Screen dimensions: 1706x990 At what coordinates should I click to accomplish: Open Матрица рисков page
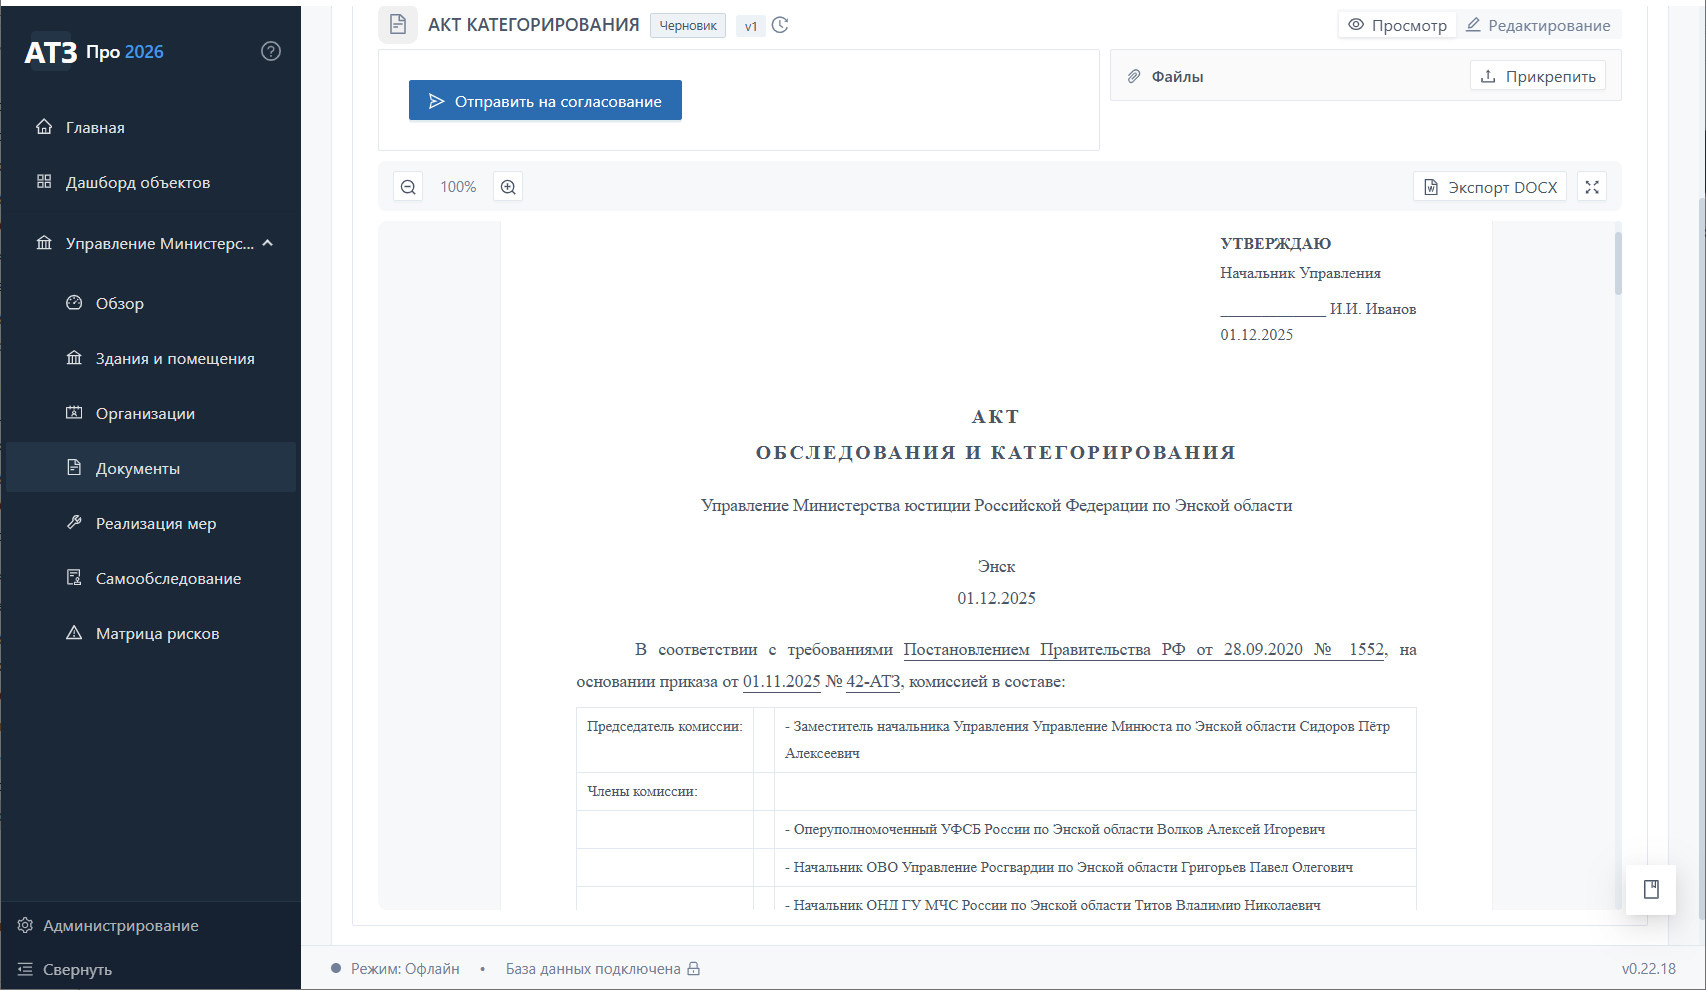[x=151, y=633]
